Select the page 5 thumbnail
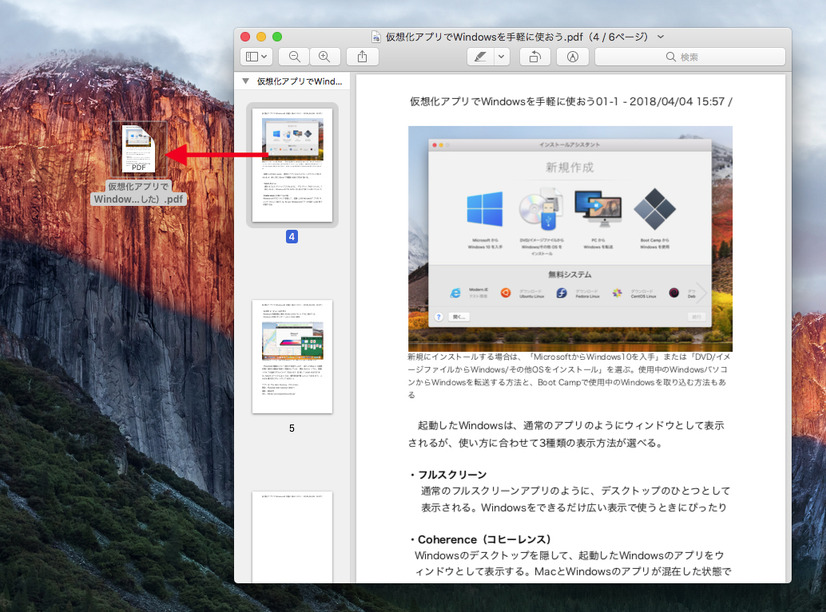 pos(292,356)
